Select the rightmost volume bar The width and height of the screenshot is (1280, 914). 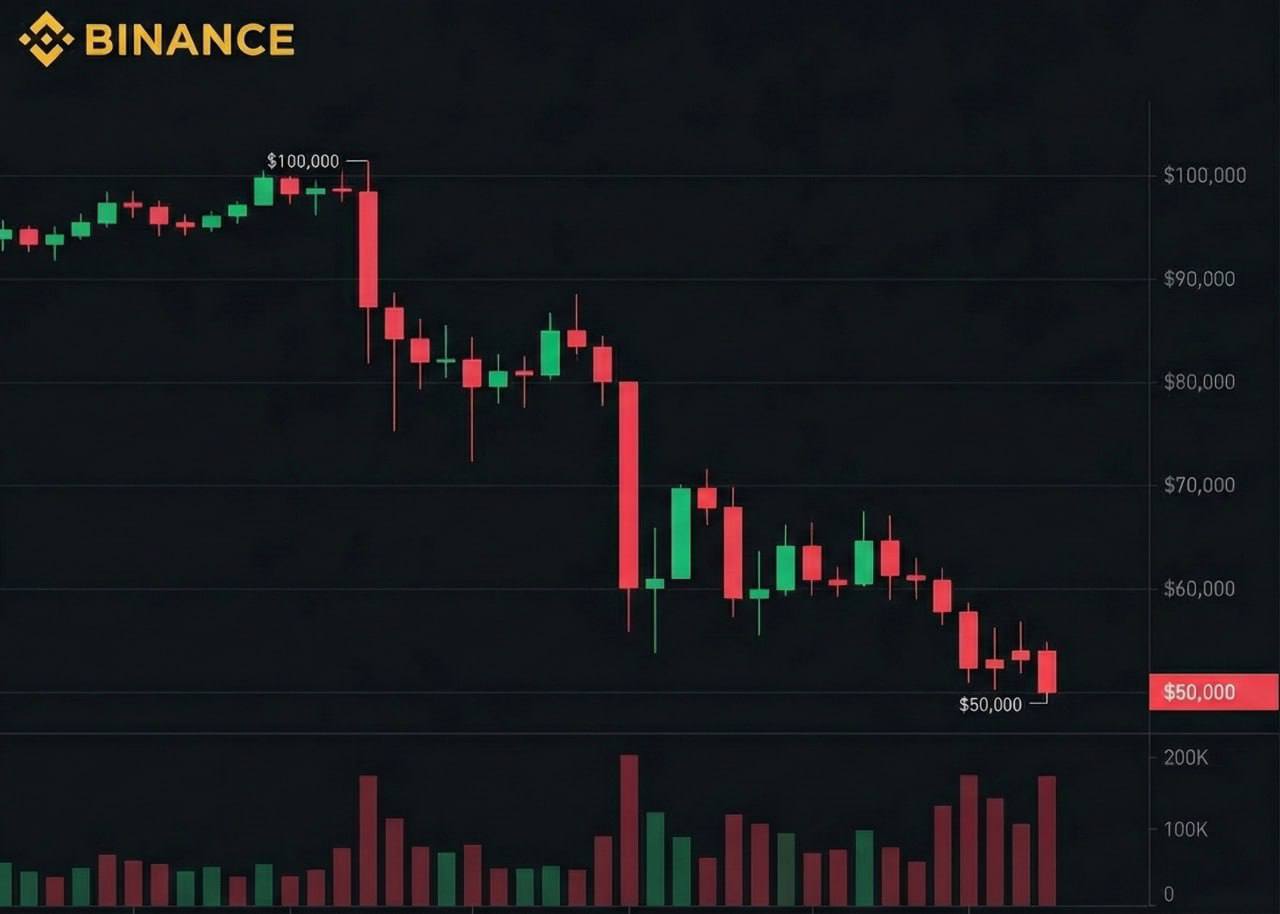tap(1047, 840)
